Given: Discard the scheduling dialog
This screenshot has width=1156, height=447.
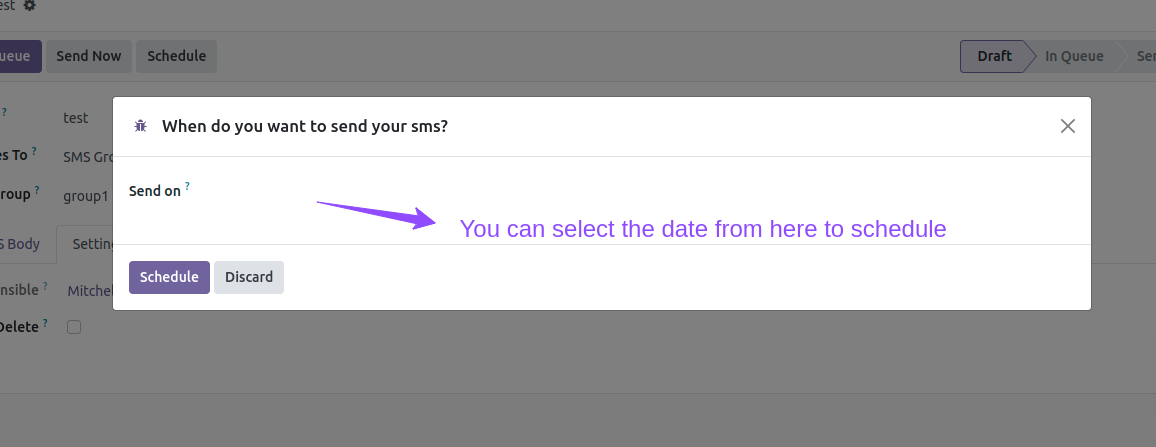Looking at the screenshot, I should pyautogui.click(x=249, y=277).
